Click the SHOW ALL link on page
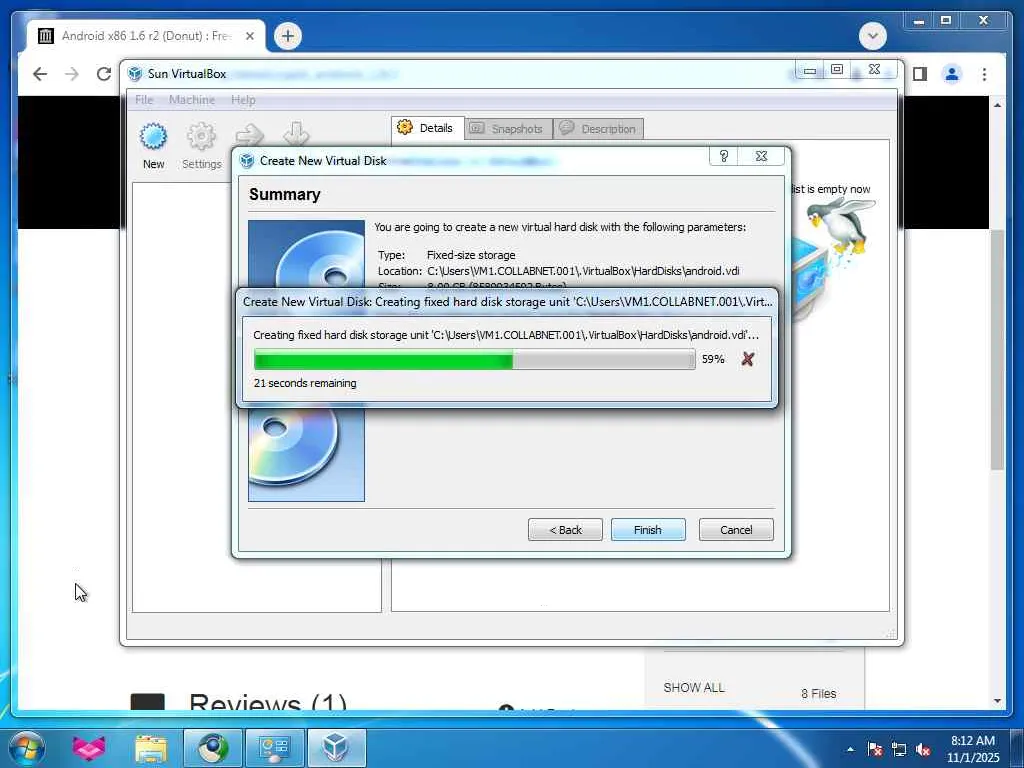 click(x=694, y=687)
